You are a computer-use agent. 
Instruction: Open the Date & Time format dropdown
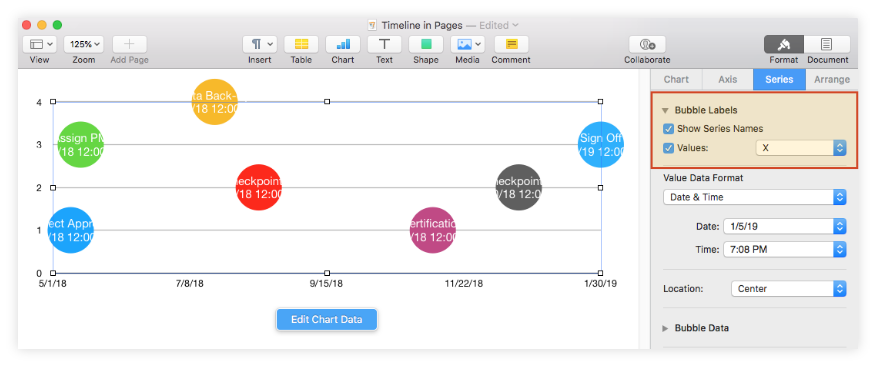click(x=755, y=197)
